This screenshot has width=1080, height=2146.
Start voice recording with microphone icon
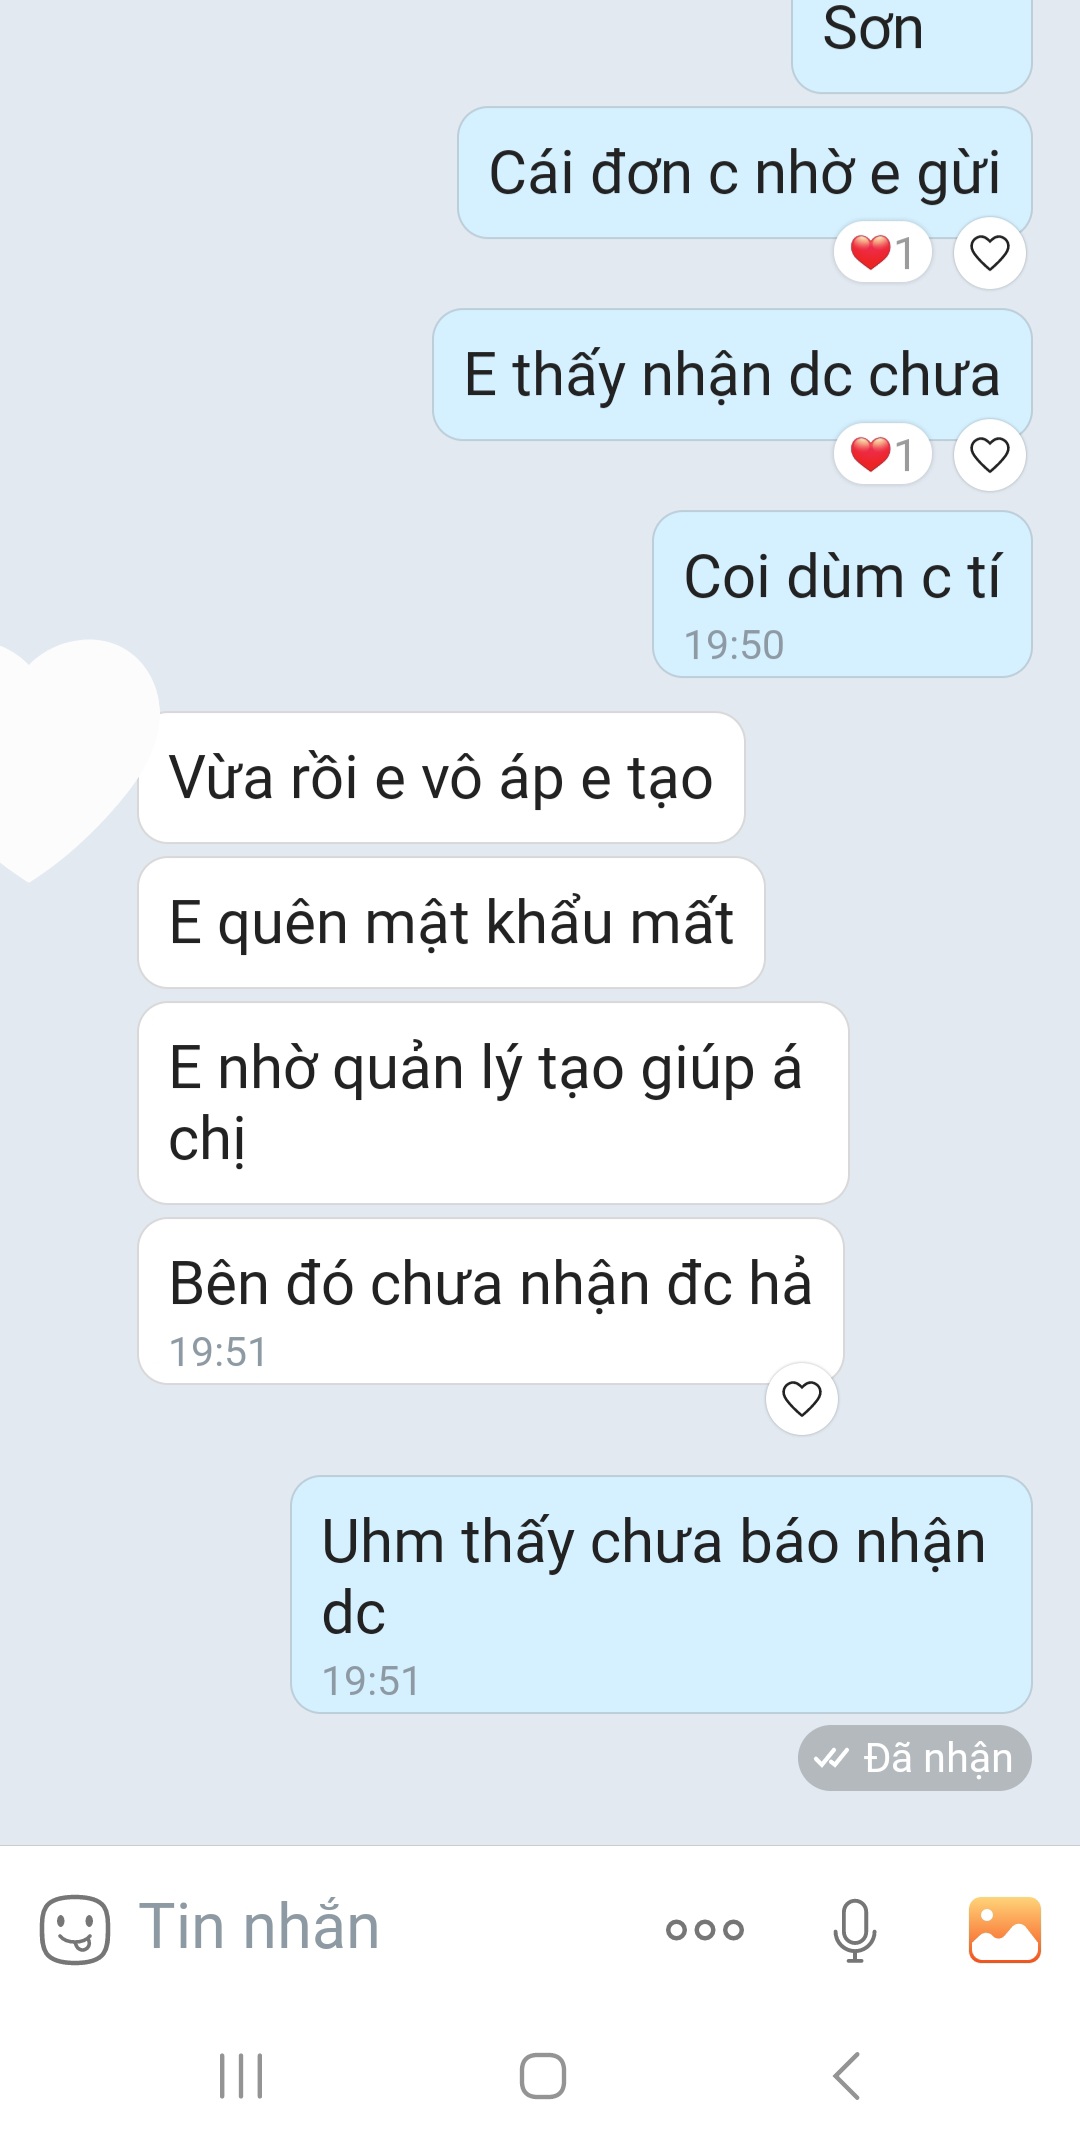855,1930
